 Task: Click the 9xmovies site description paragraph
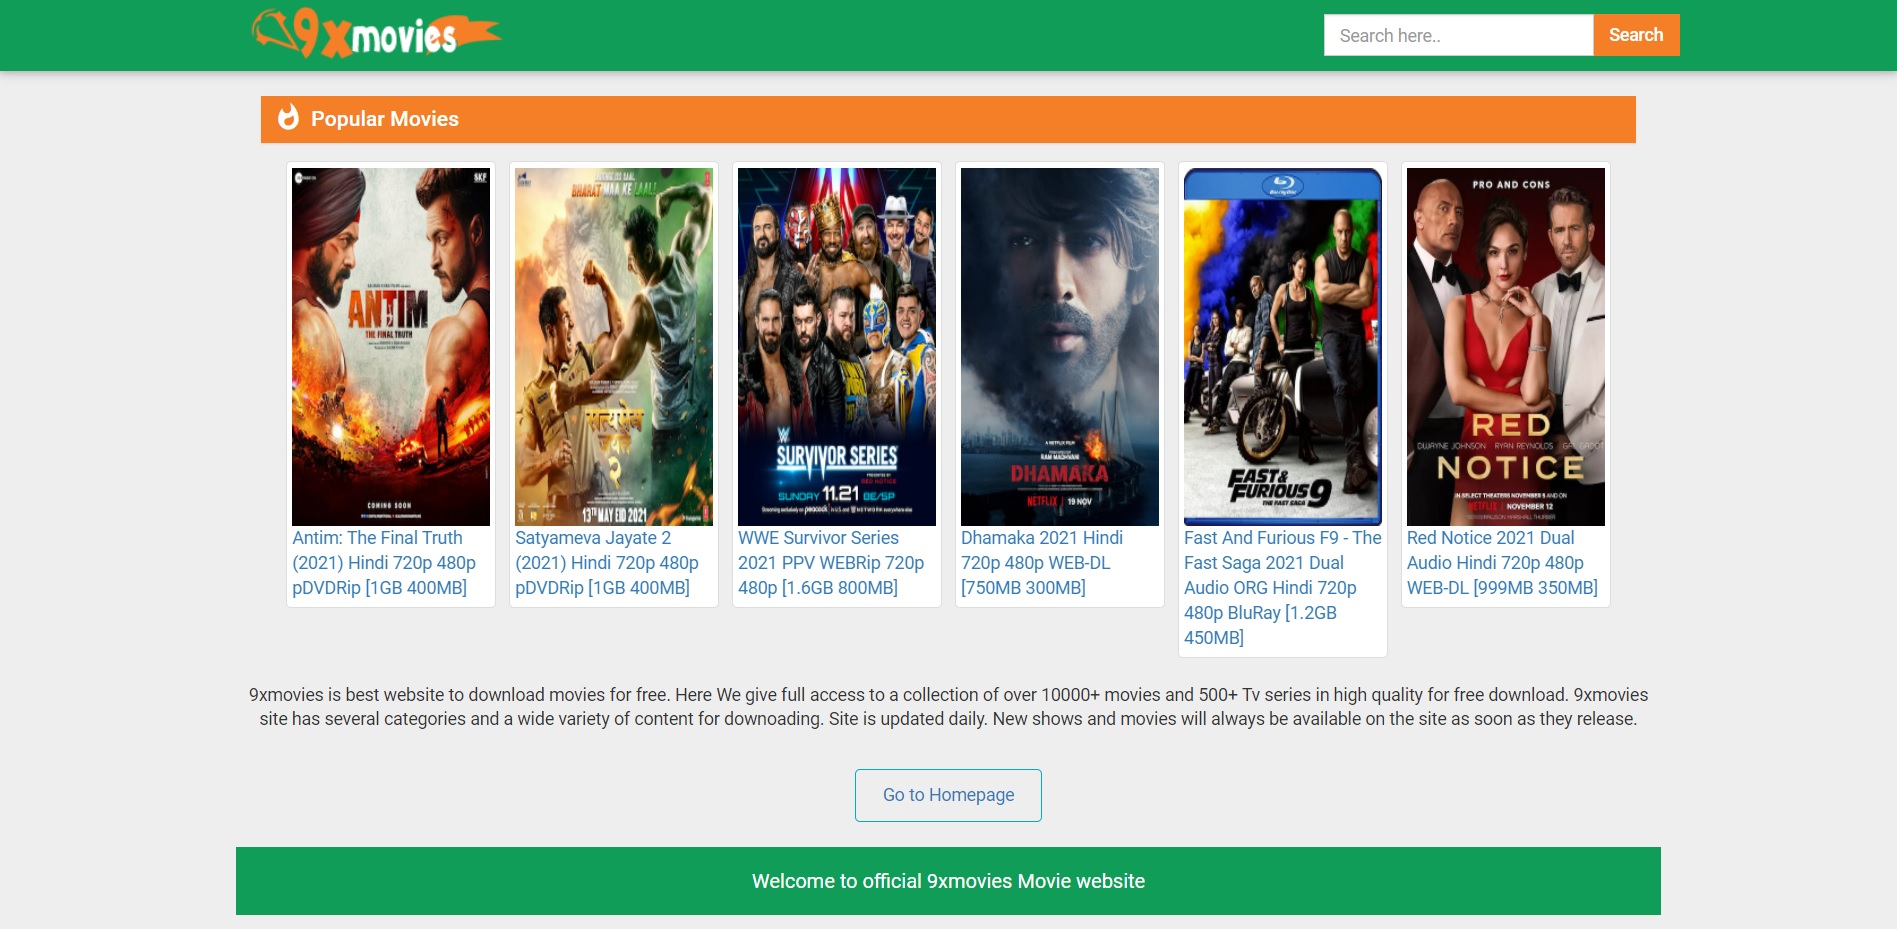click(x=948, y=707)
